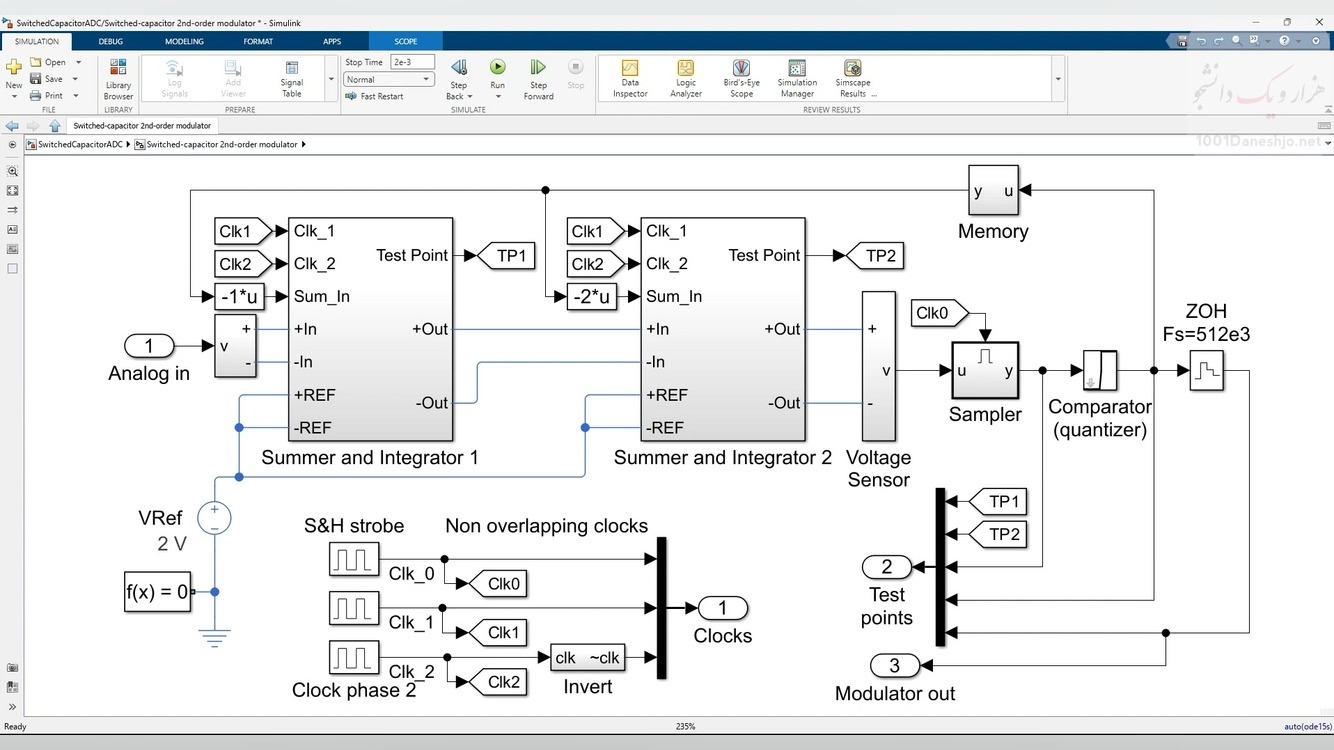Open the Library Browser
This screenshot has height=750, width=1334.
tap(118, 80)
